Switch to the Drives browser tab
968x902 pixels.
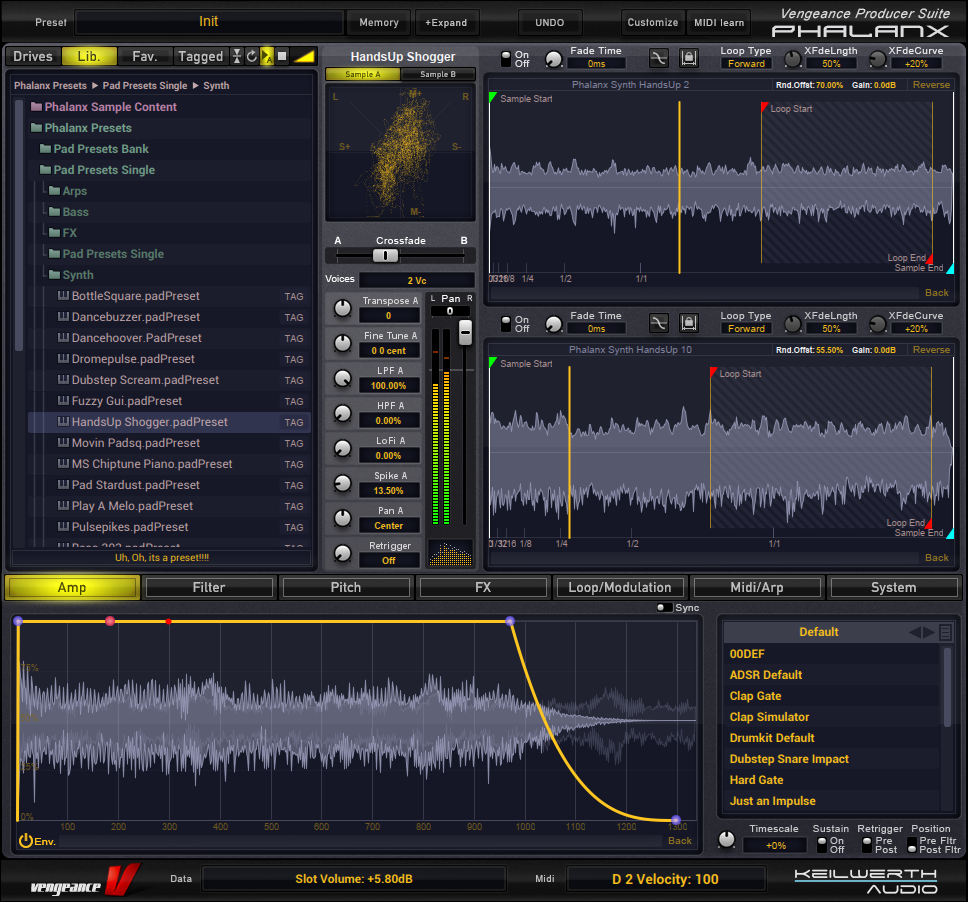pyautogui.click(x=33, y=56)
